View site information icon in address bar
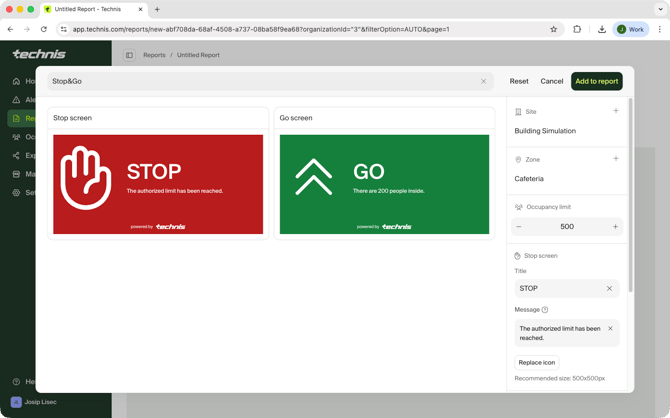 [x=64, y=29]
